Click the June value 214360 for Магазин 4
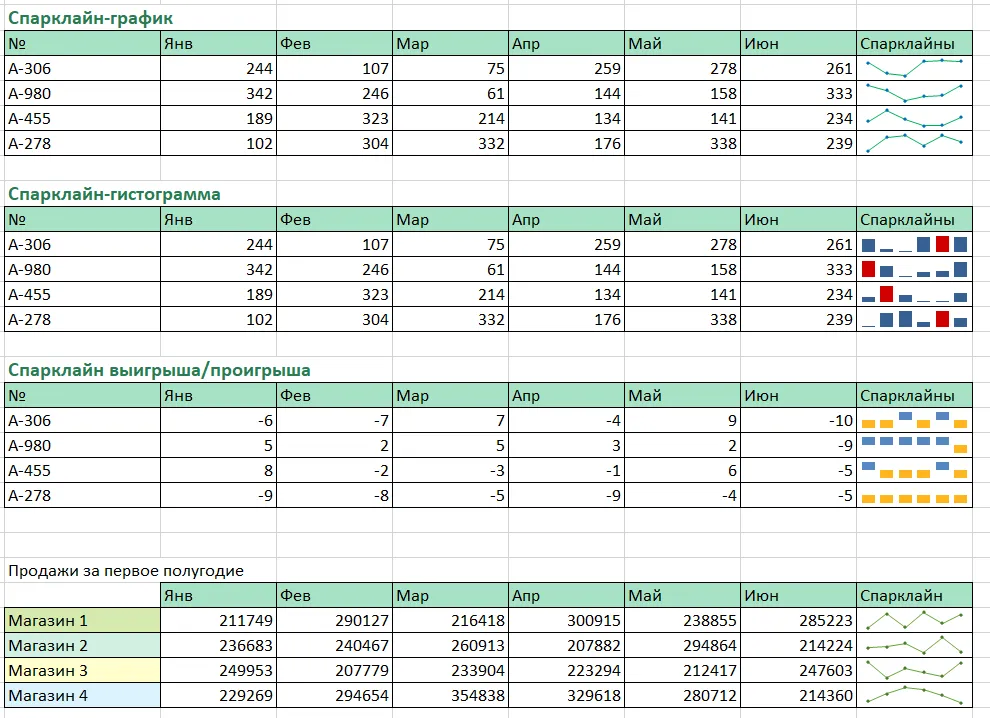 [x=799, y=695]
